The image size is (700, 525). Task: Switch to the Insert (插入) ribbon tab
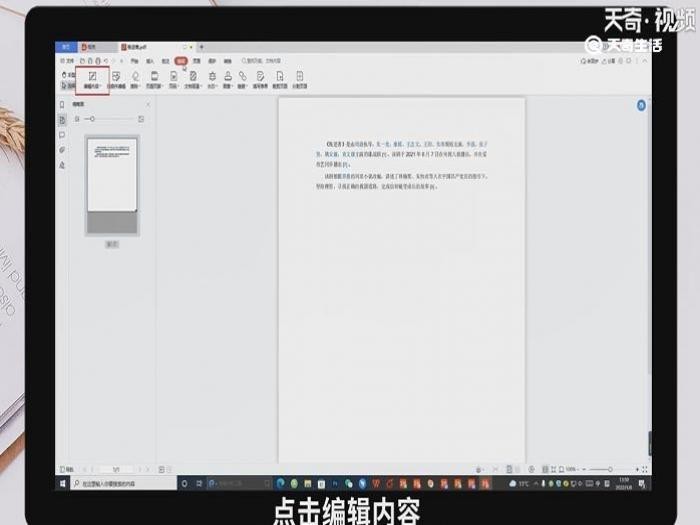(x=150, y=61)
